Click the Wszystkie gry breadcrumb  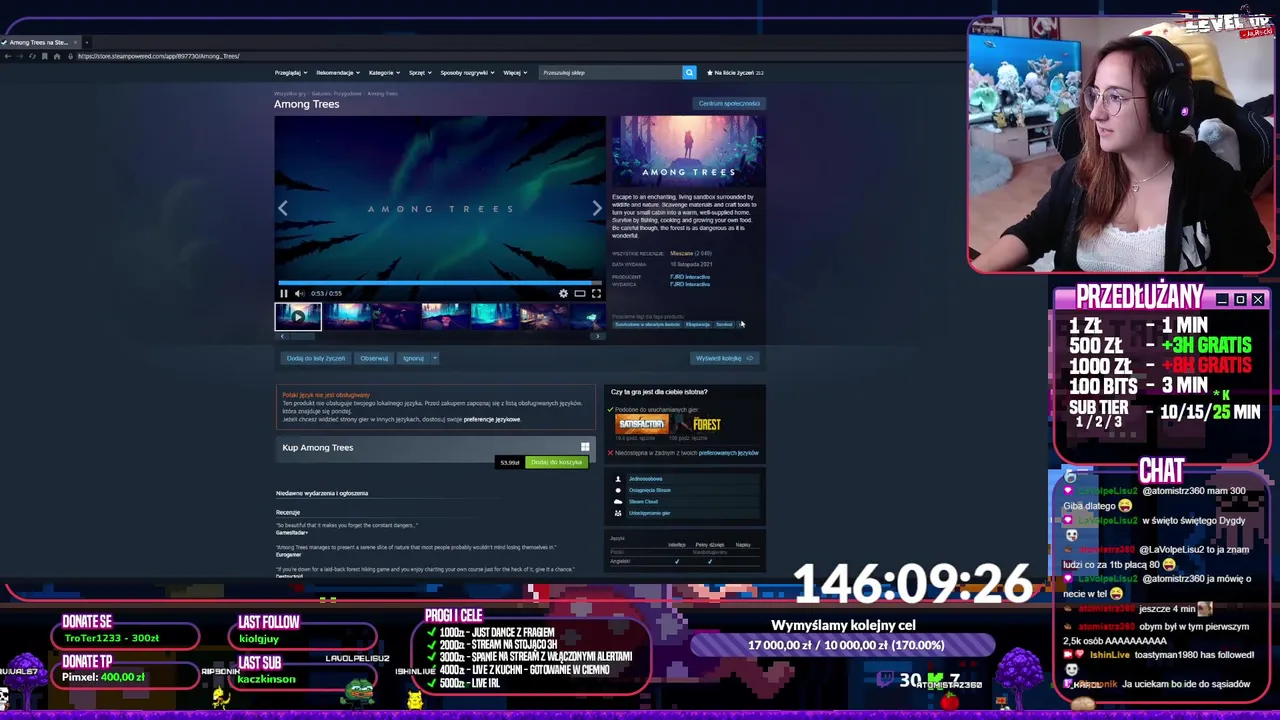290,93
